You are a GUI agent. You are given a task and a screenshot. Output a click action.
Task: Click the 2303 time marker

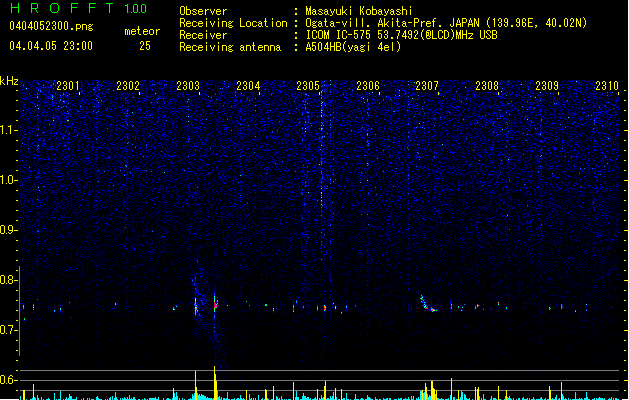coord(188,86)
